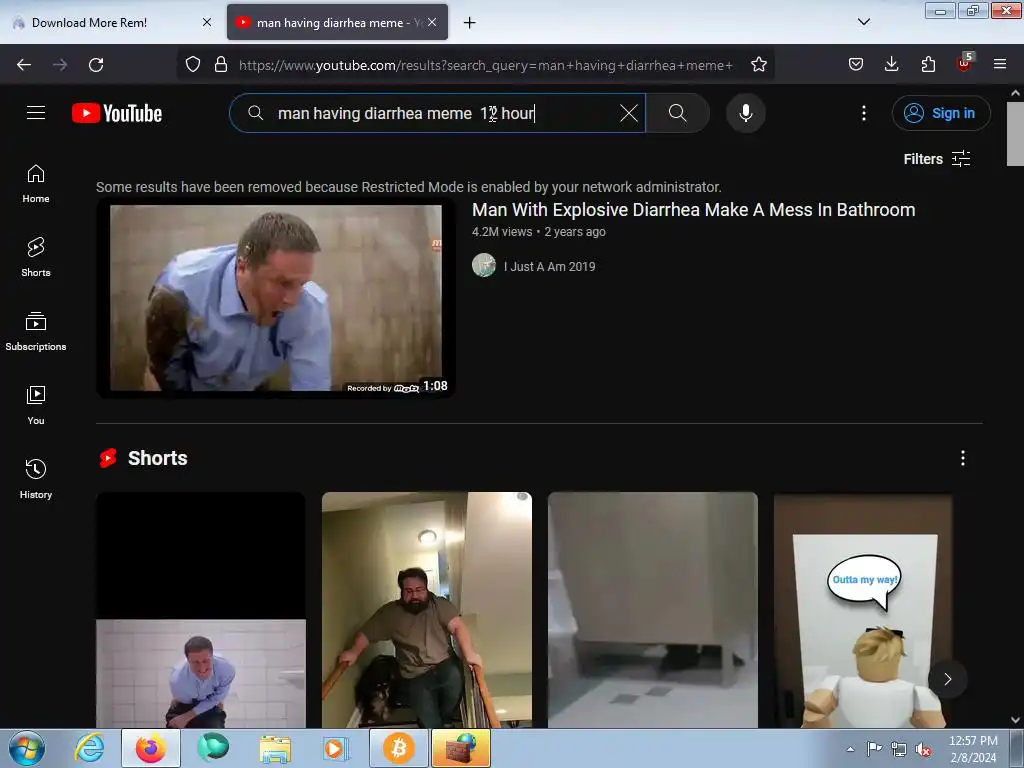Open Firefox taskbar button
Image resolution: width=1024 pixels, height=768 pixels.
150,748
